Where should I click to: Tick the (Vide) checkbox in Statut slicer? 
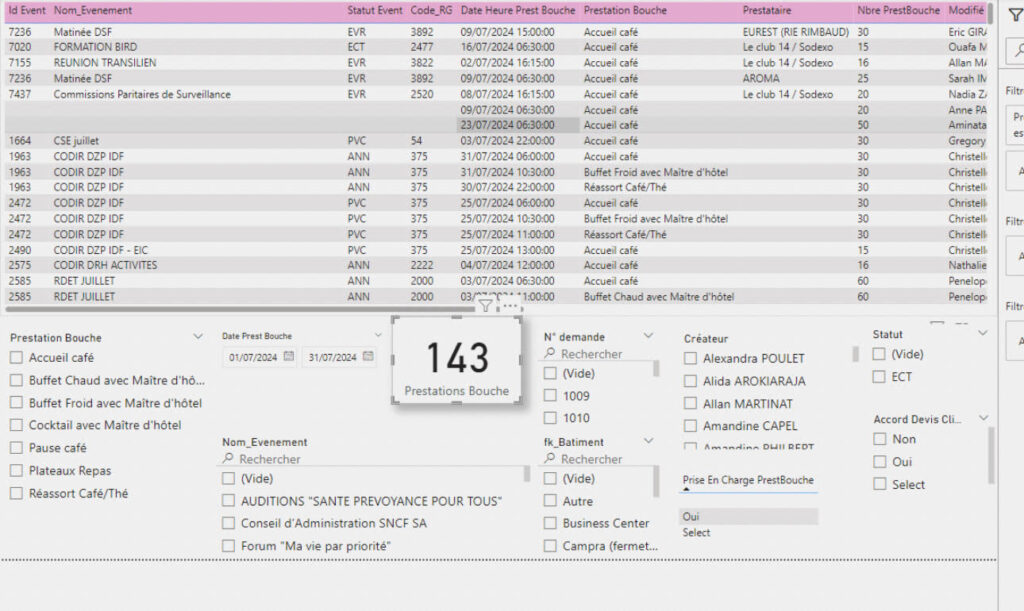(879, 354)
